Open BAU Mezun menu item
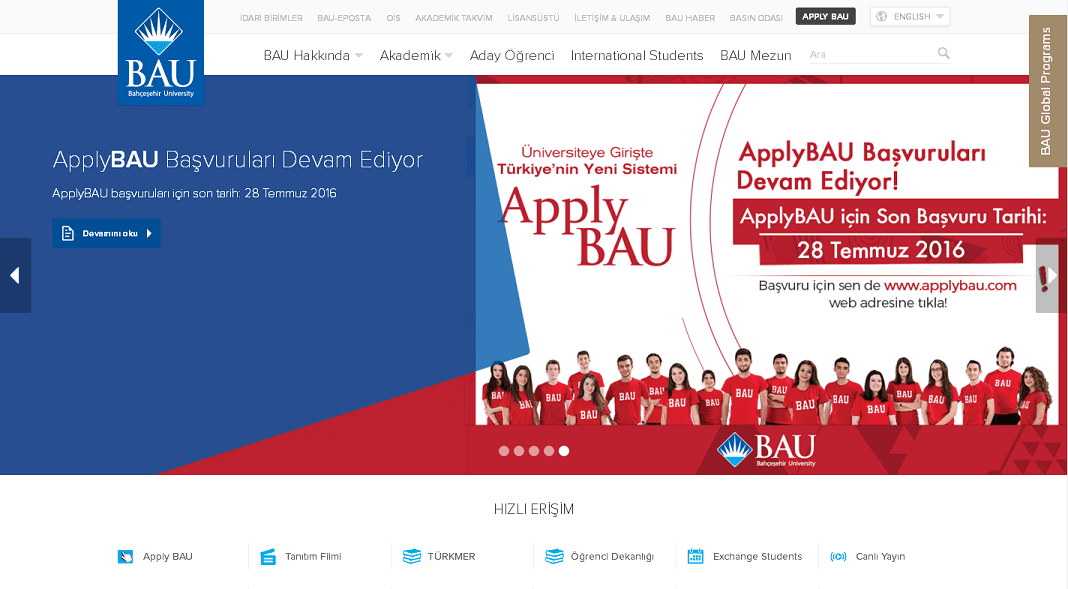Screen dimensions: 1068x589 (755, 55)
